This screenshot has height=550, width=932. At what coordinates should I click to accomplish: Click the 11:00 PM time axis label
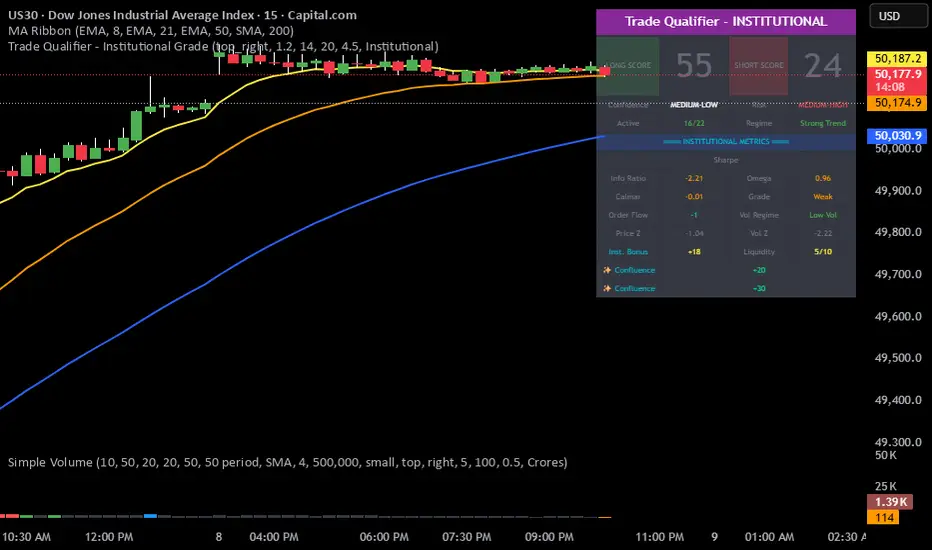(x=659, y=537)
